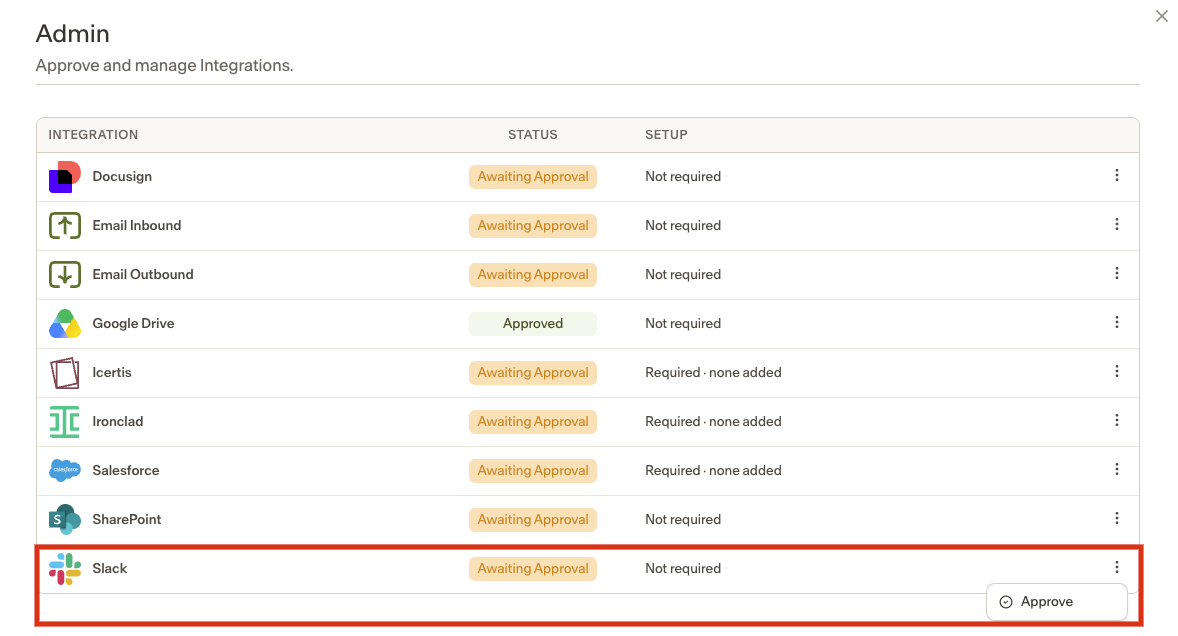Open the SharePoint row actions menu
The height and width of the screenshot is (636, 1178).
point(1117,518)
